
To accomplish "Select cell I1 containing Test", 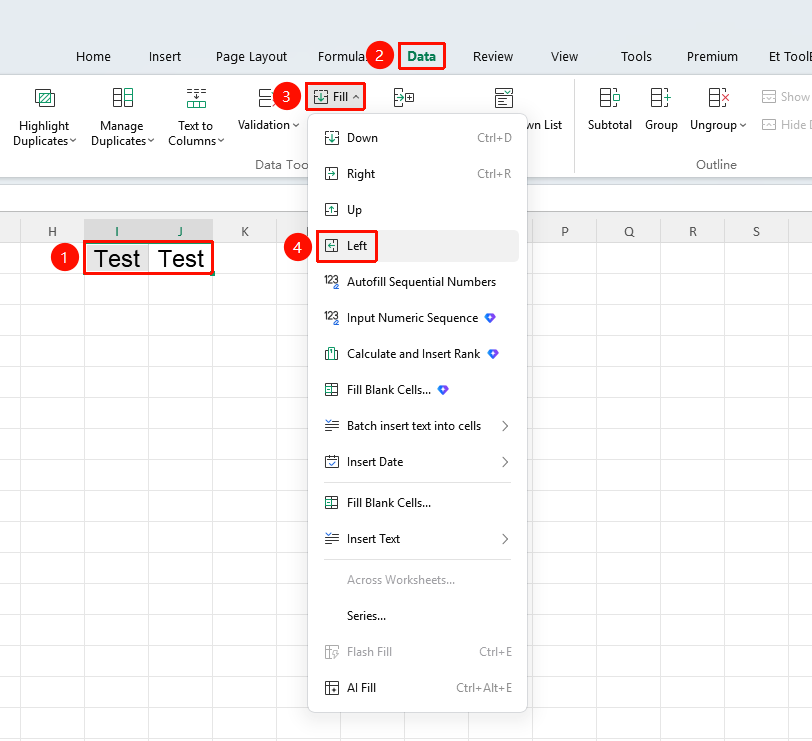I will point(117,258).
